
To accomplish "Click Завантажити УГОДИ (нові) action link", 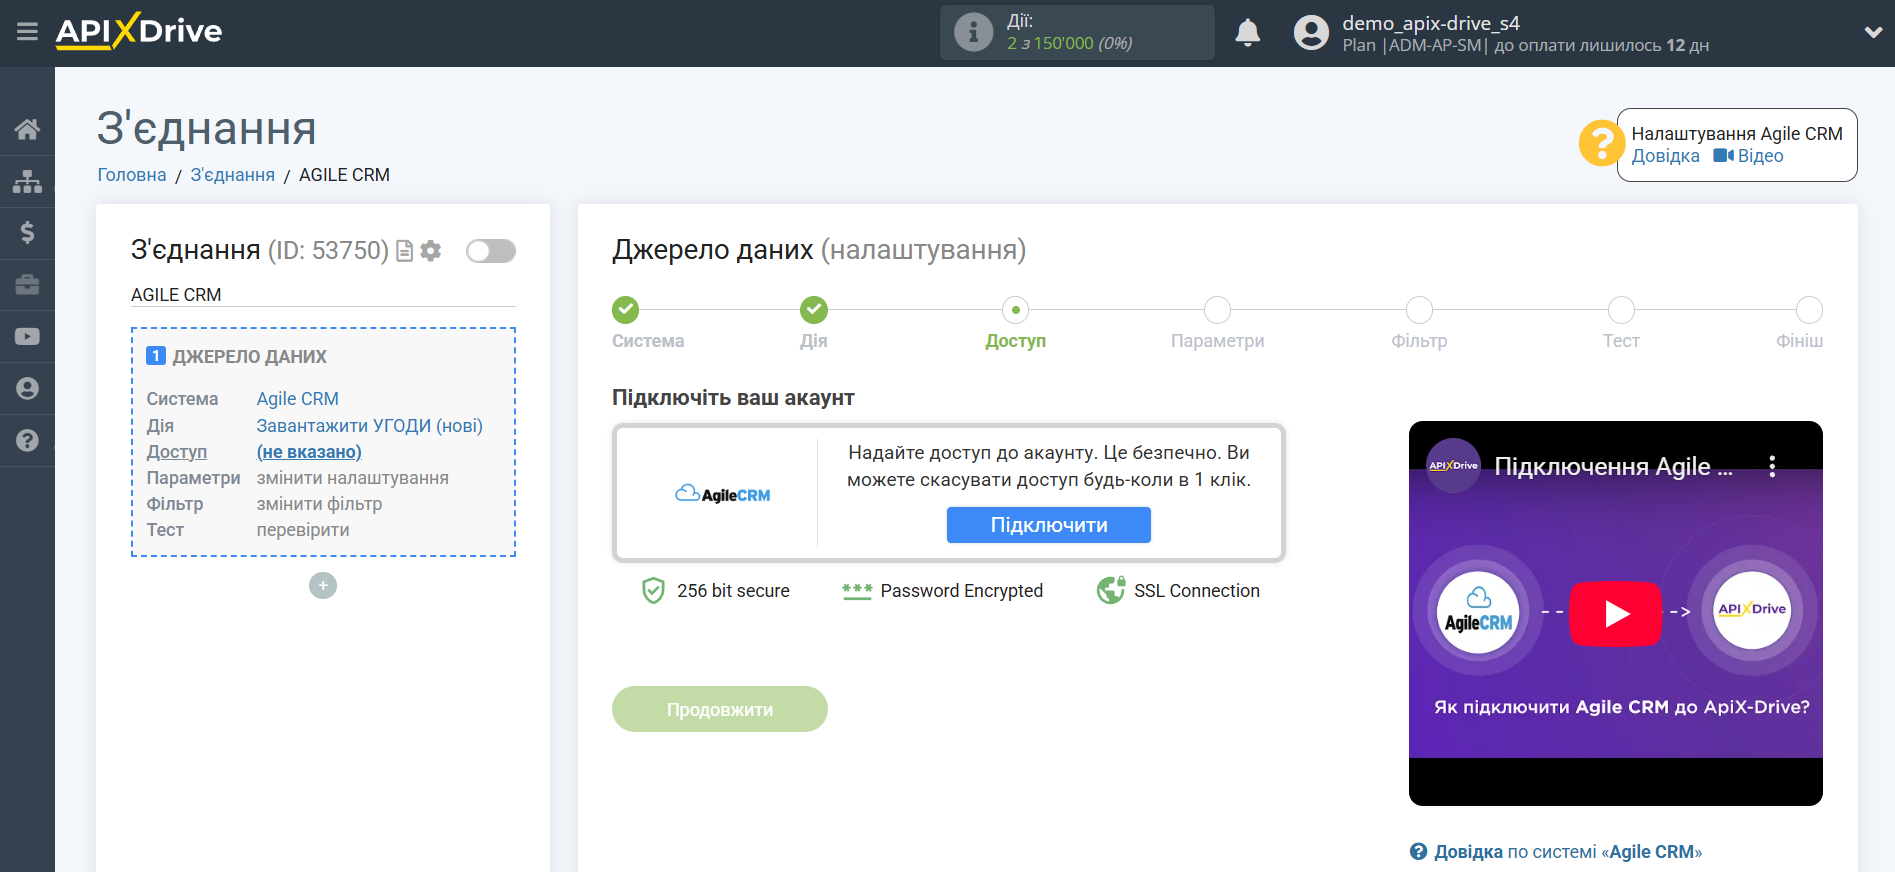I will click(370, 426).
